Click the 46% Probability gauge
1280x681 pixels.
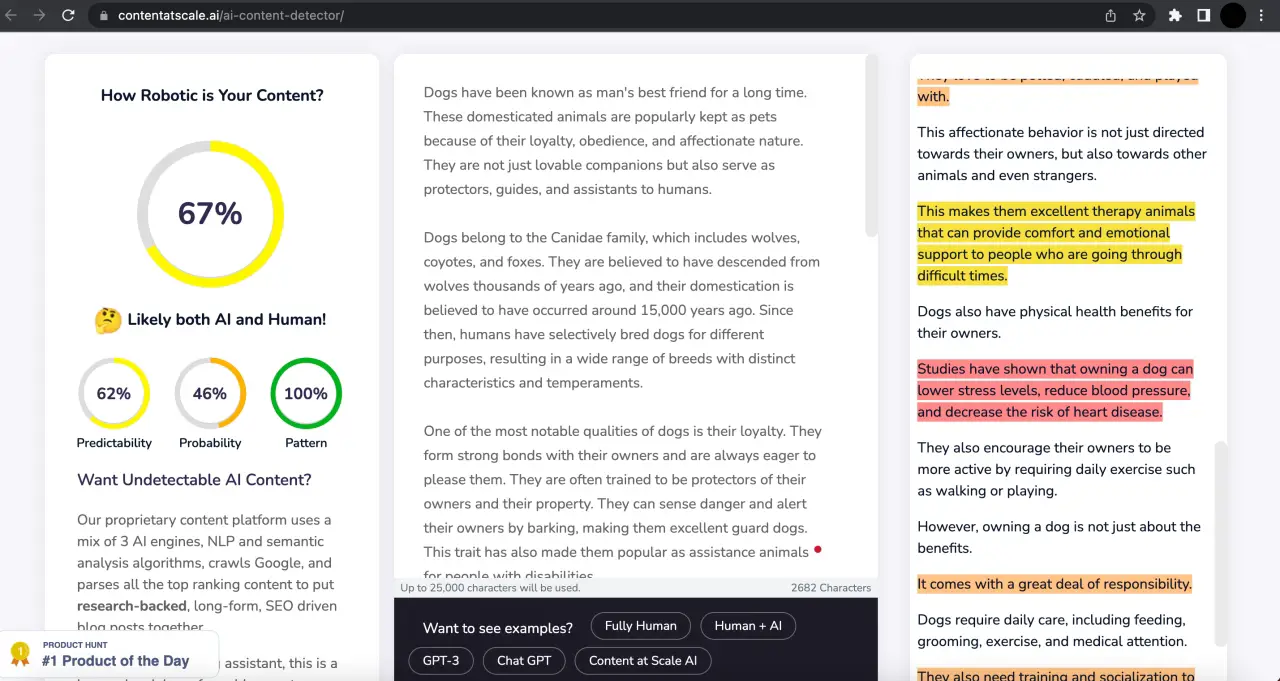tap(210, 394)
